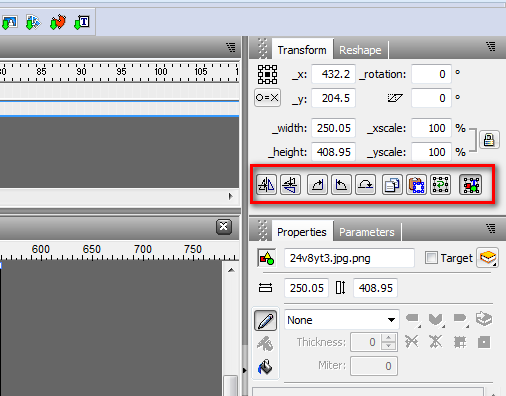Rotate 90 degrees counter-clockwise button
506x396 pixels.
tap(341, 184)
